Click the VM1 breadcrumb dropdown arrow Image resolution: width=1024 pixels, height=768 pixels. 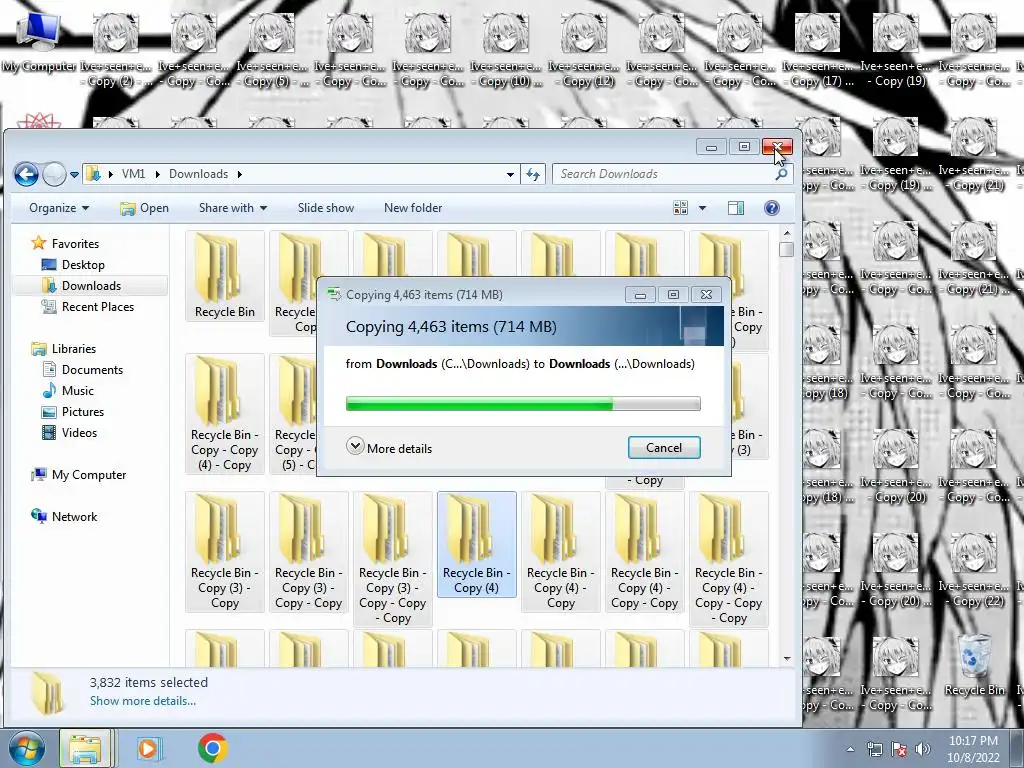157,174
